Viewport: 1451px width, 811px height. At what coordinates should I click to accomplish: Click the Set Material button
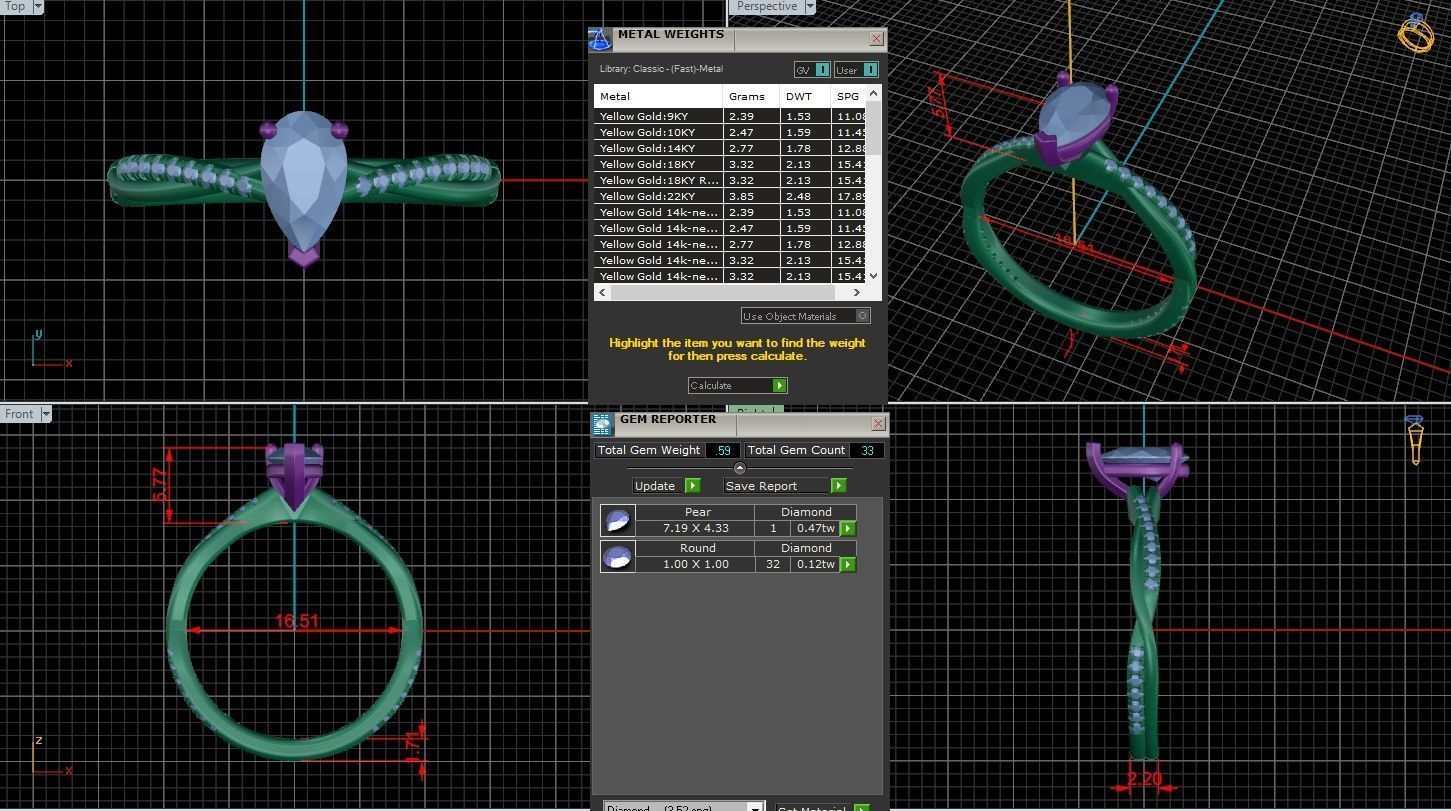823,808
